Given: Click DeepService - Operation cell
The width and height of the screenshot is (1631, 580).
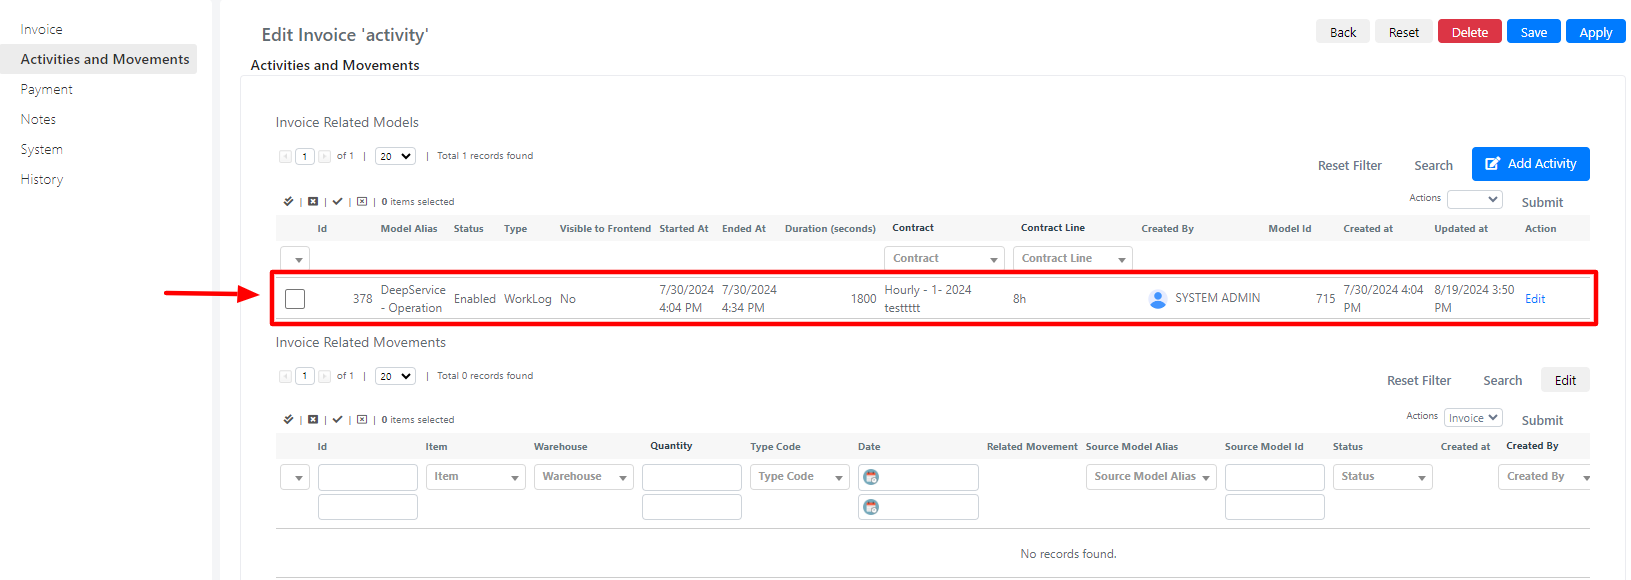Looking at the screenshot, I should click(413, 299).
